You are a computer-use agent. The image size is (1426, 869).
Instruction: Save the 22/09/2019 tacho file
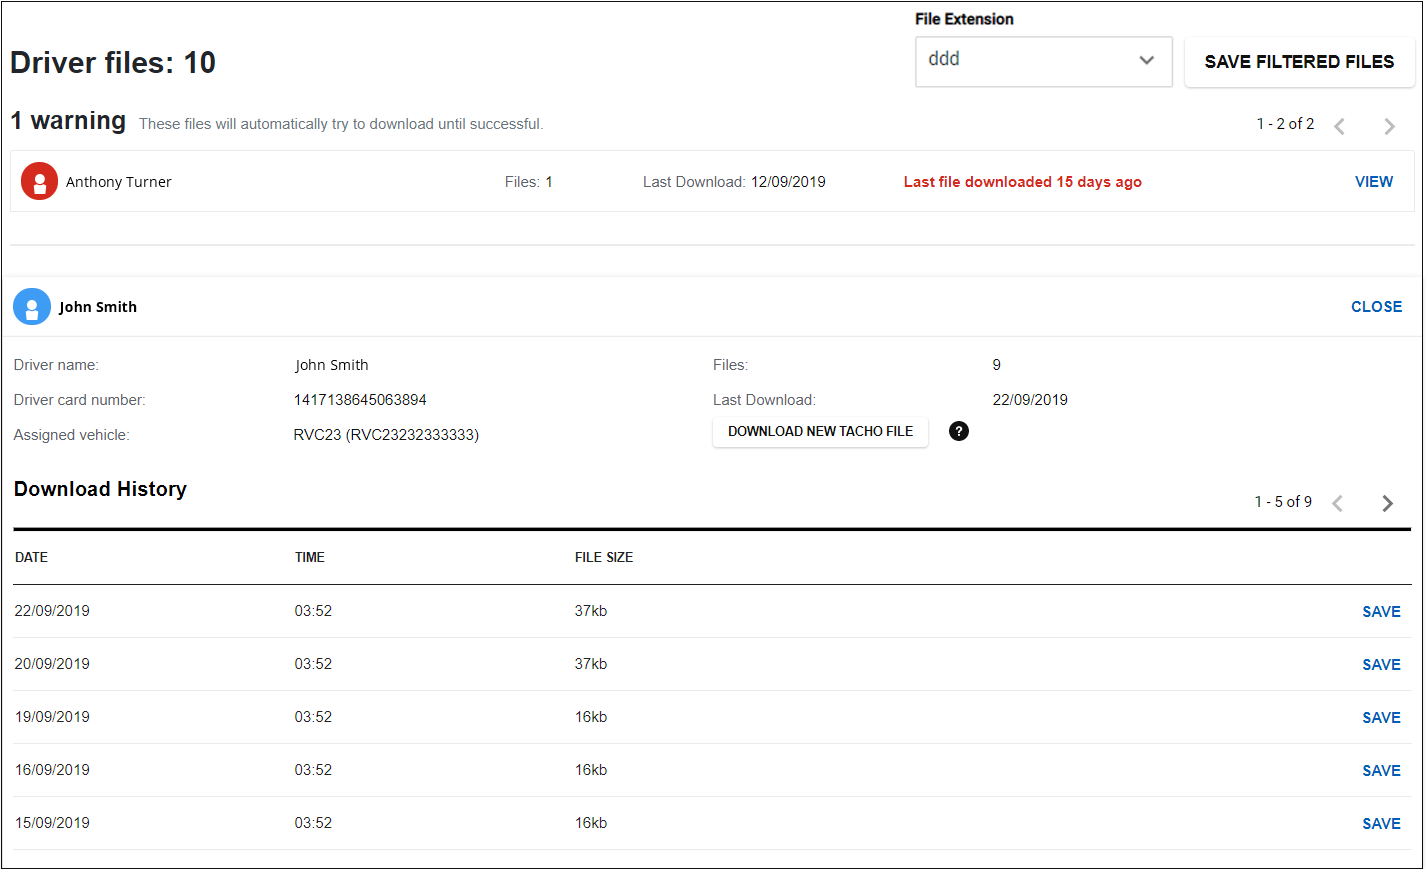coord(1381,611)
